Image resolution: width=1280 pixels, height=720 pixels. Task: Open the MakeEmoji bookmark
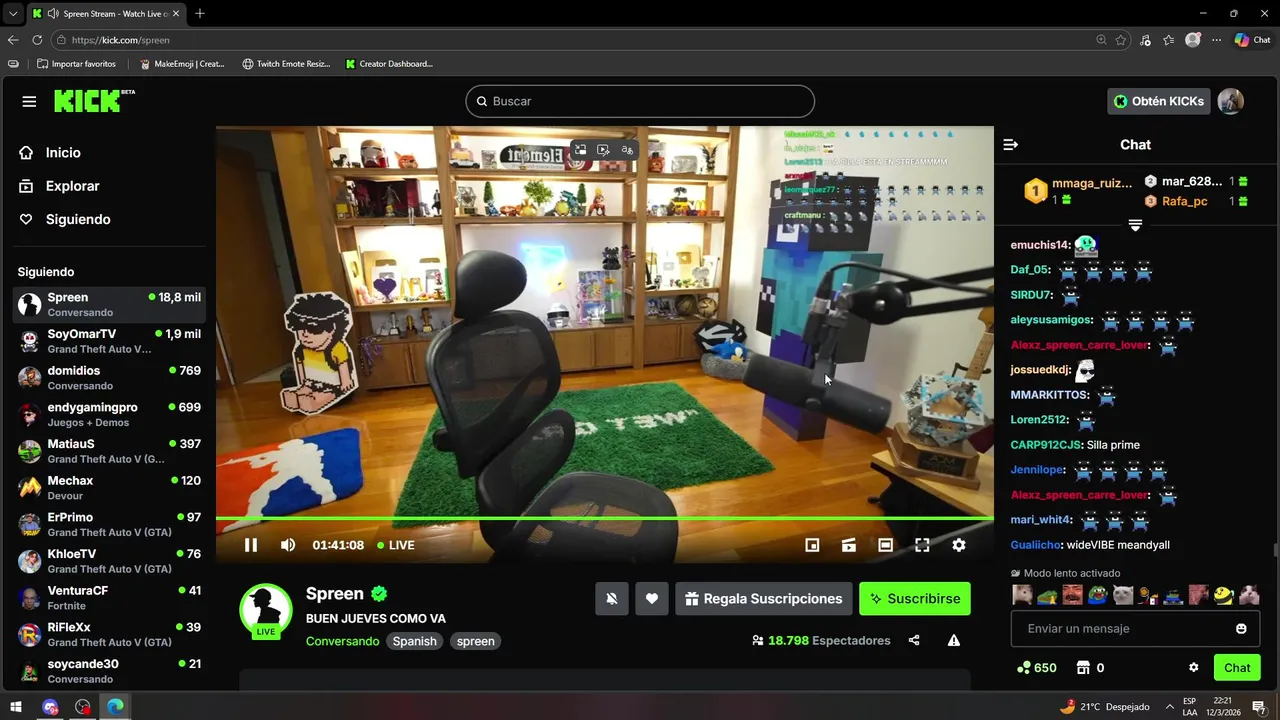pos(181,64)
